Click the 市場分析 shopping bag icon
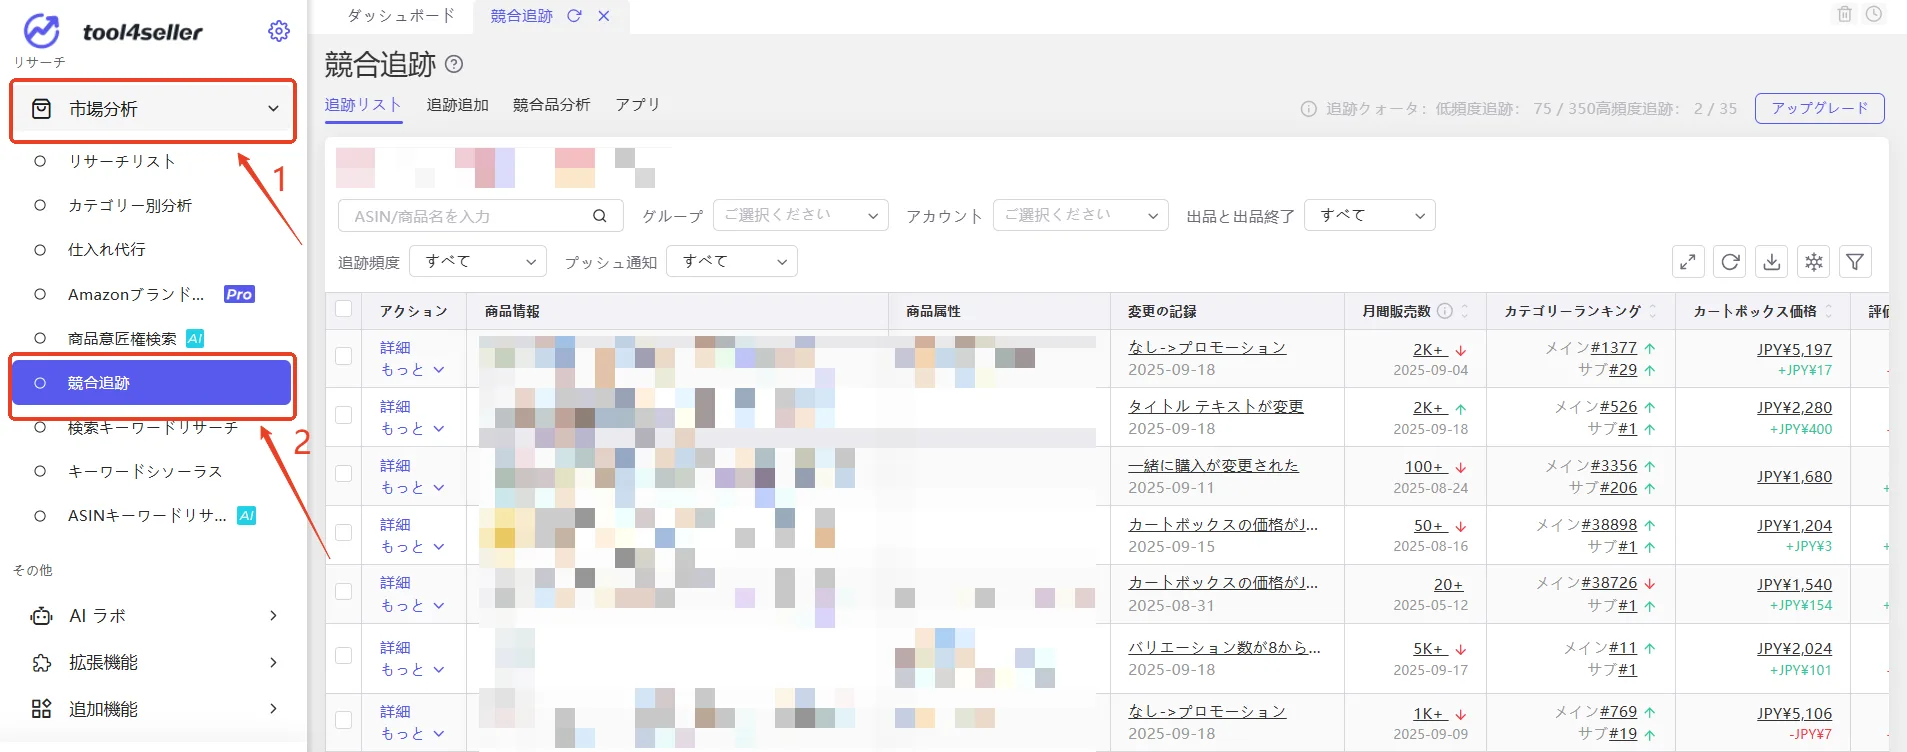Viewport: 1907px width, 752px height. point(41,109)
